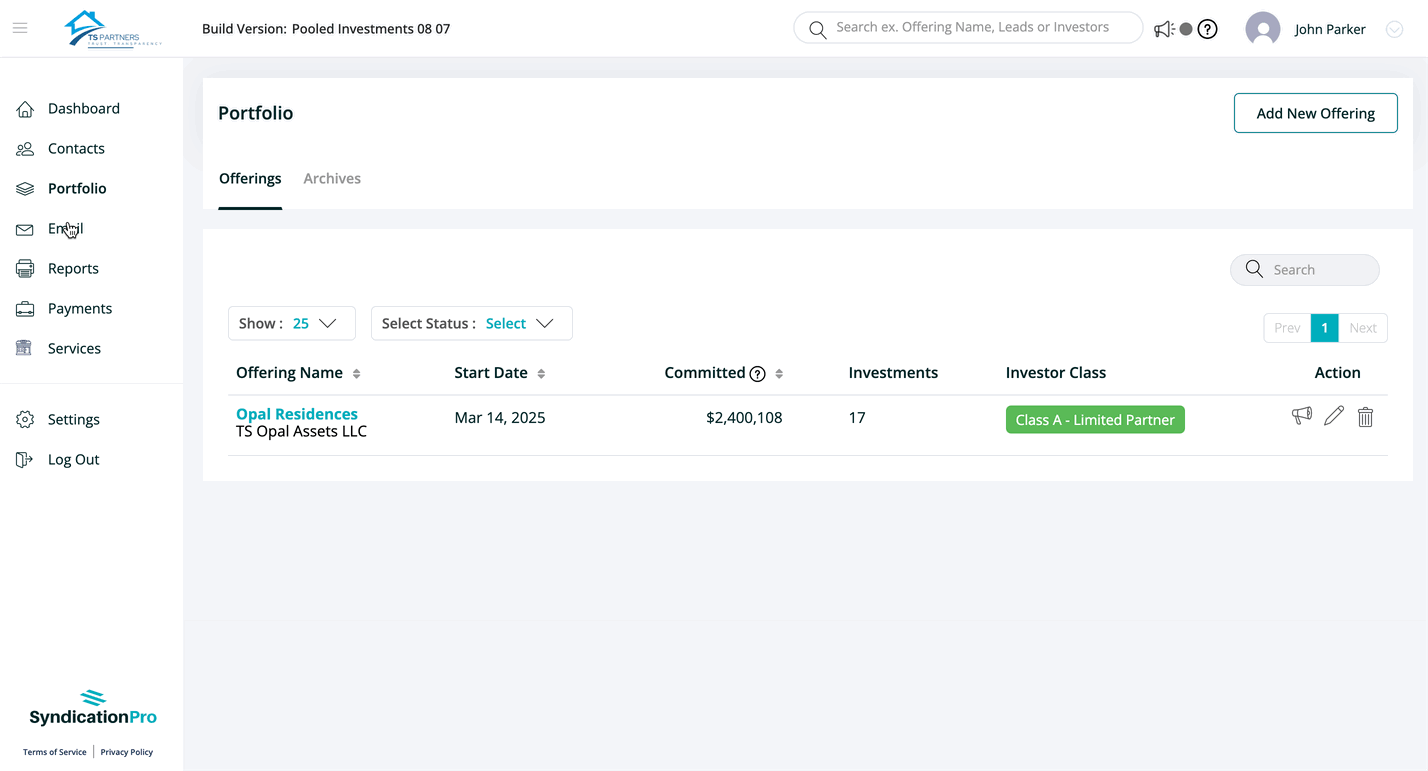This screenshot has width=1428, height=771.
Task: Delete Opal Residences using trash icon
Action: [1365, 417]
